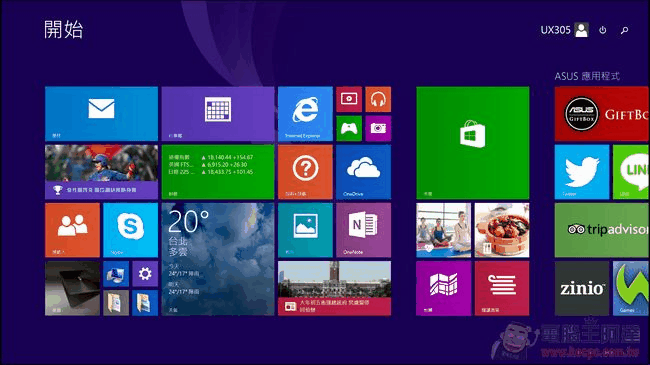650x365 pixels.
Task: Open the Health & Fitness yoga tile
Action: coord(444,230)
